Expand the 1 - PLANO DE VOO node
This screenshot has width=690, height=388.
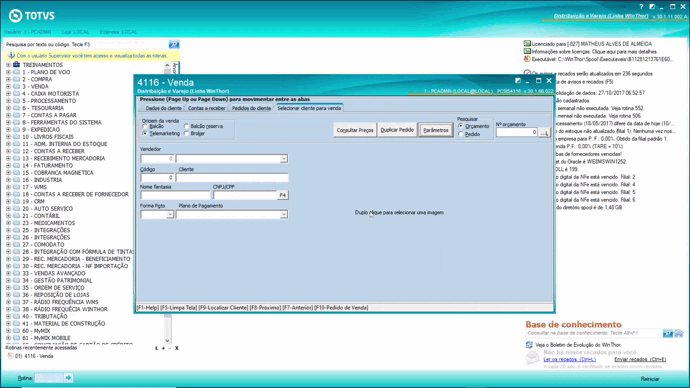(x=8, y=72)
